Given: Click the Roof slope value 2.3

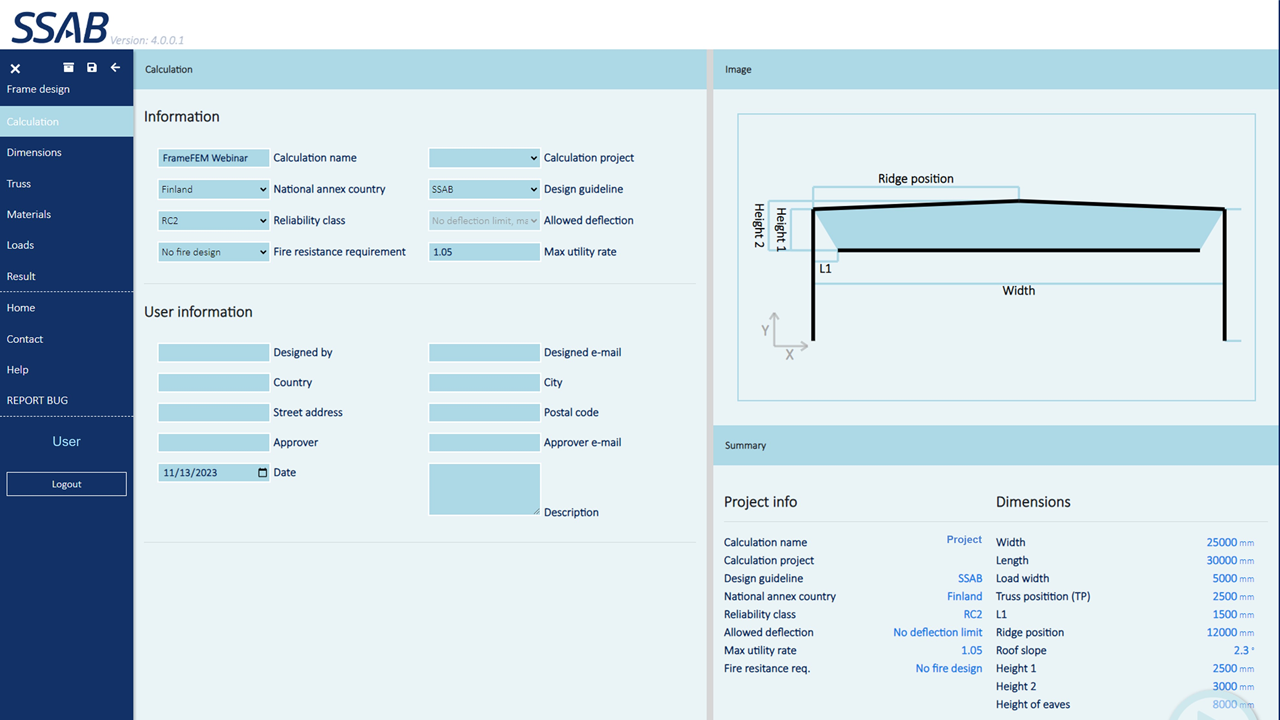Looking at the screenshot, I should point(1240,650).
